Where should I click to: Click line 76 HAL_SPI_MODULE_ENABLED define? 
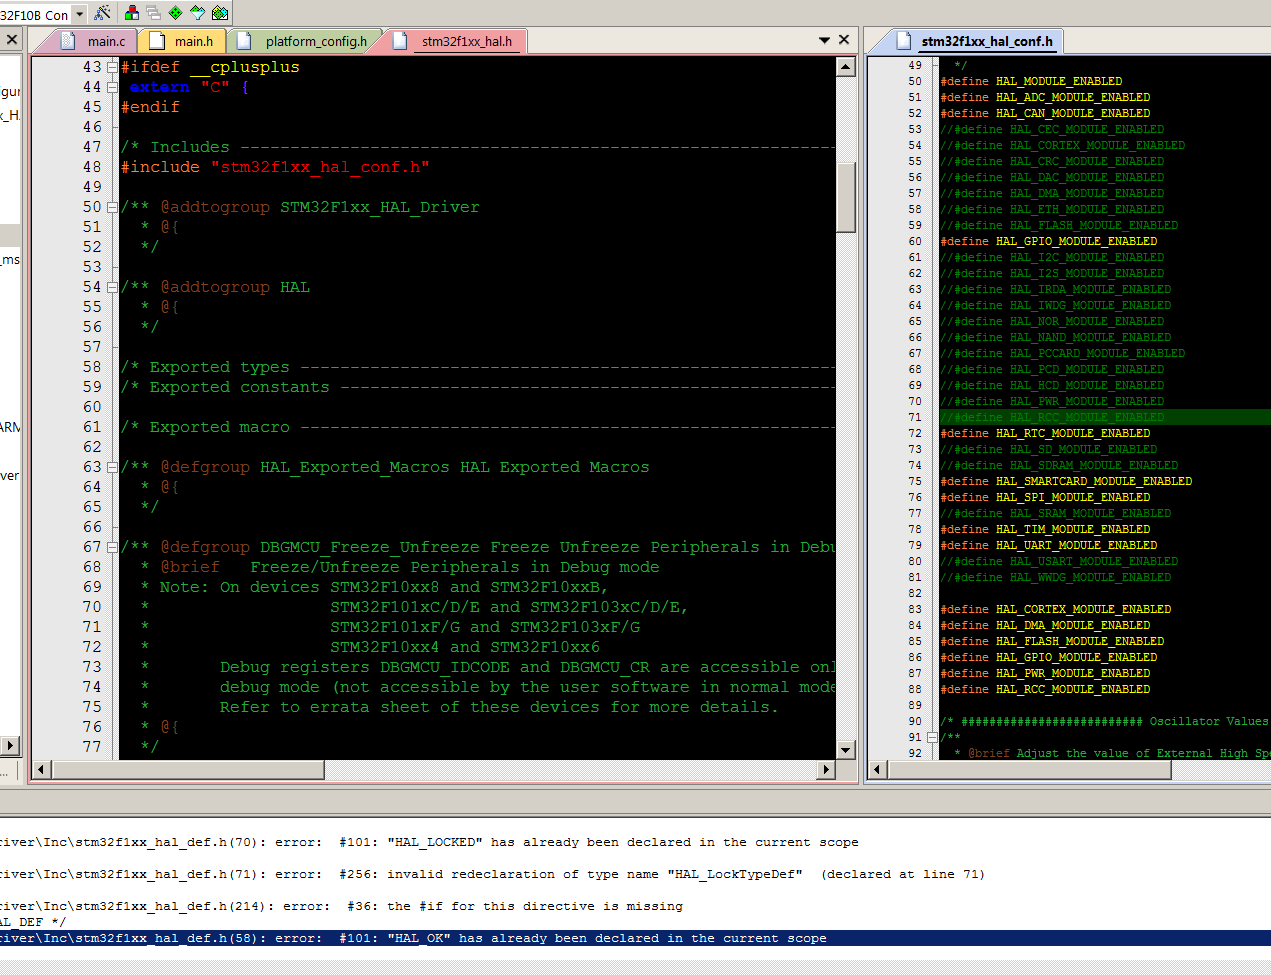point(1045,497)
